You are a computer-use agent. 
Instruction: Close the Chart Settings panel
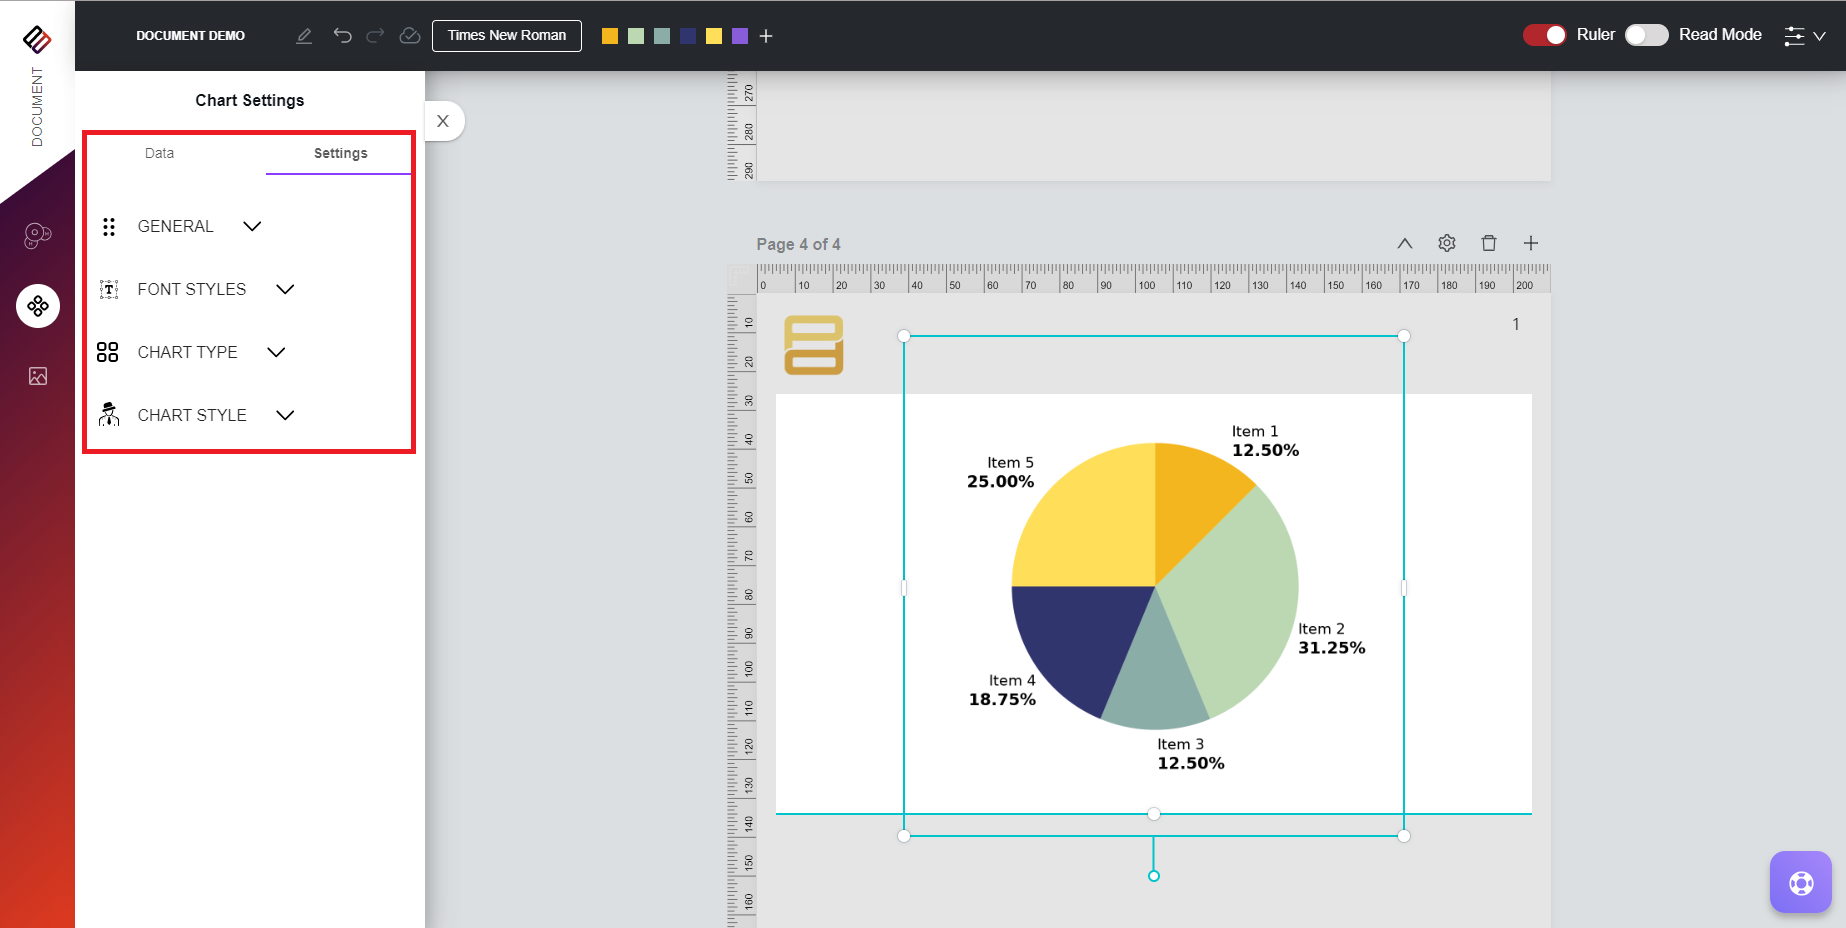click(x=443, y=121)
